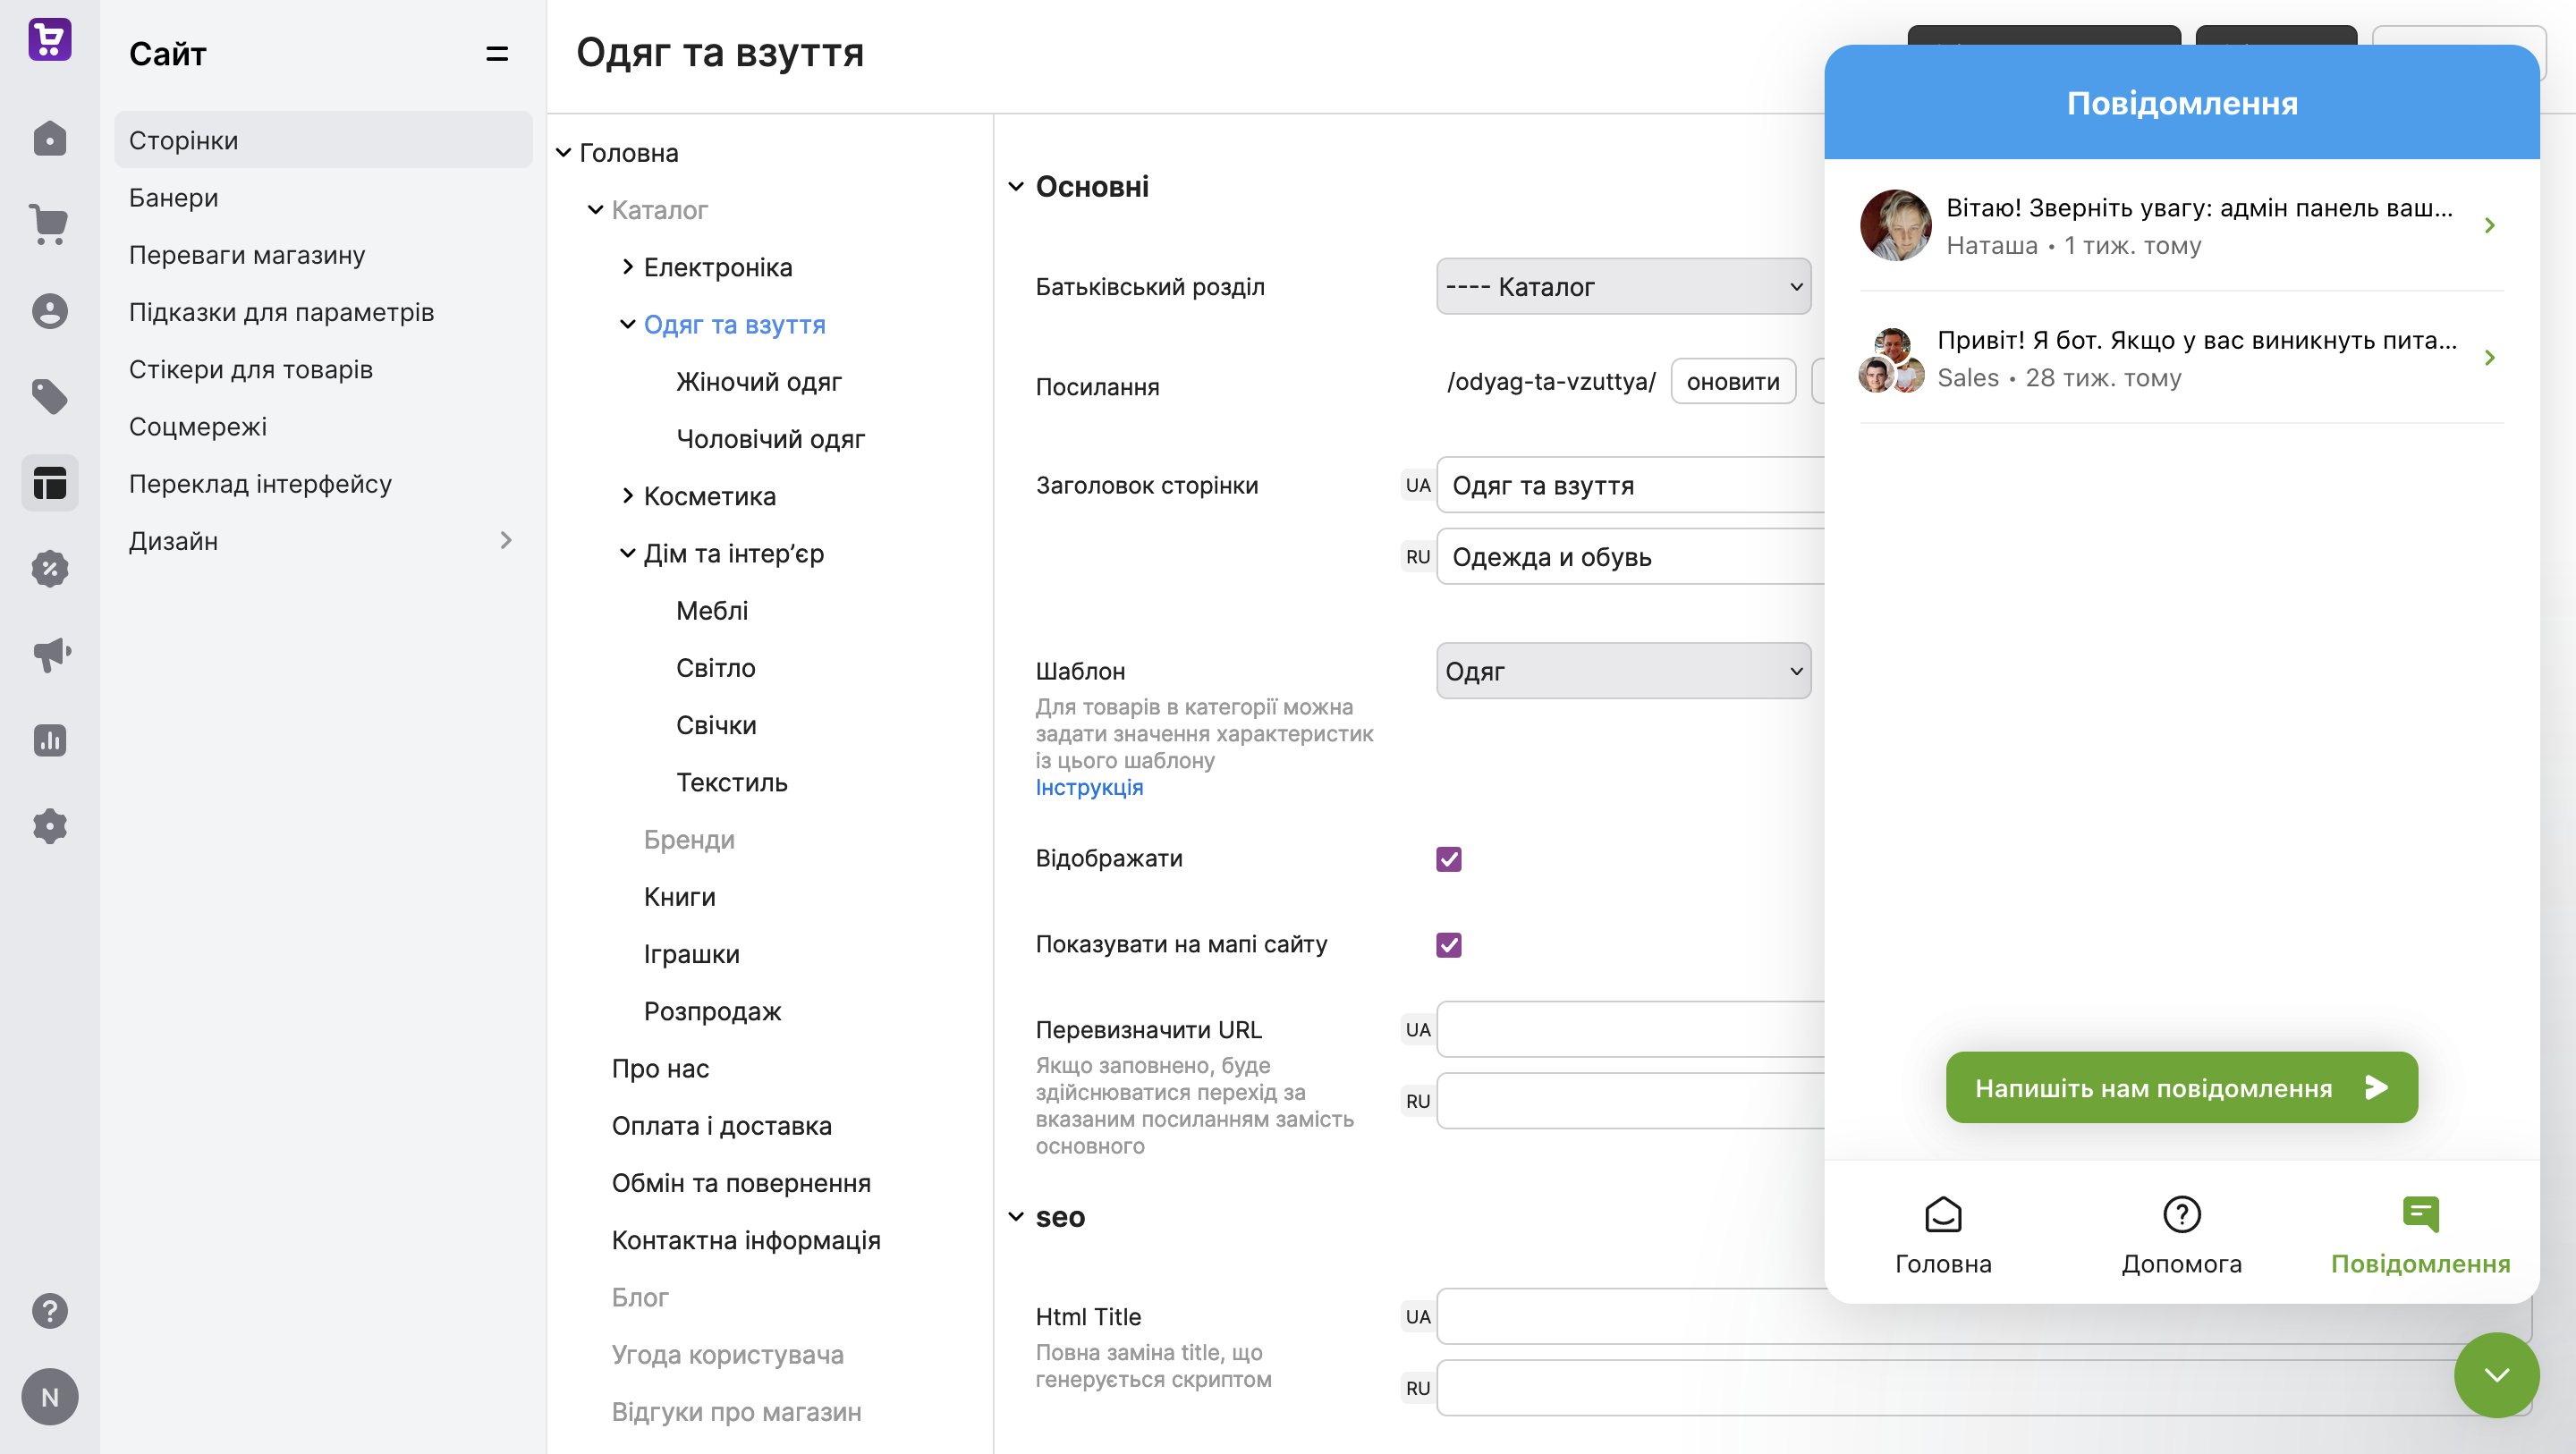
Task: Open the orders cart icon in sidebar
Action: coord(49,224)
